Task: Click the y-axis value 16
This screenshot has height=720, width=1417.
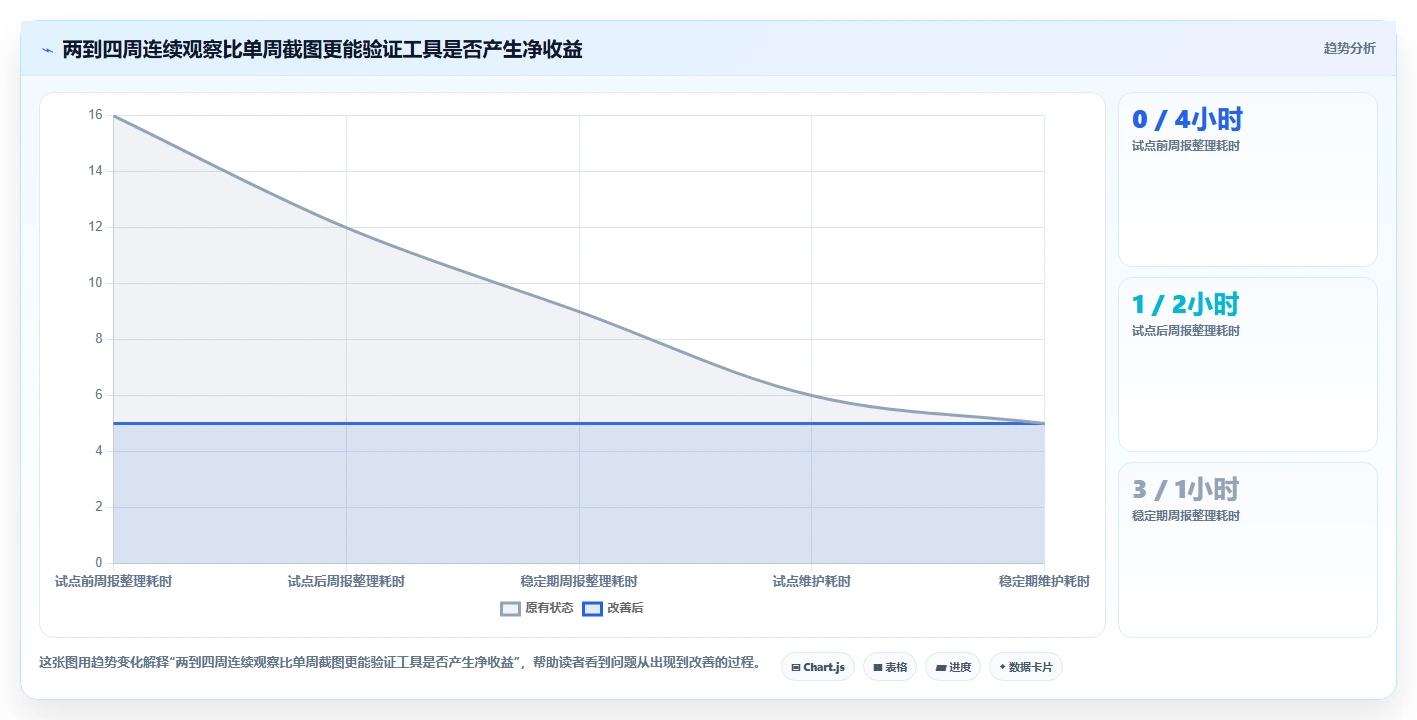Action: click(x=95, y=115)
